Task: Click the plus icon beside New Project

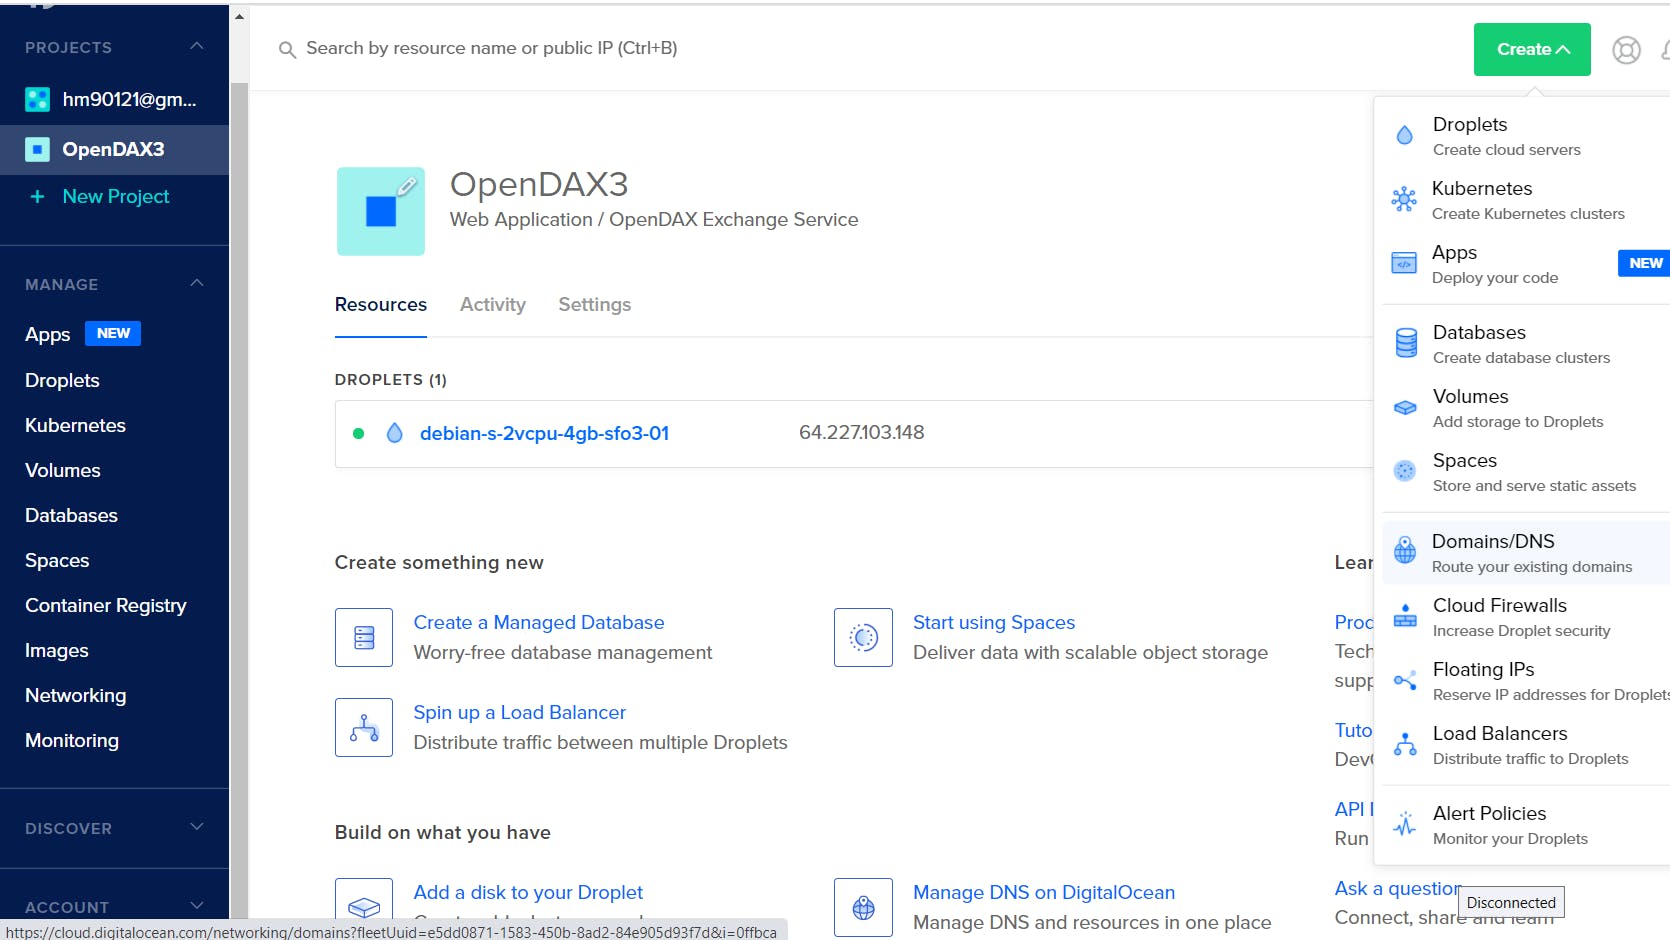Action: click(37, 197)
